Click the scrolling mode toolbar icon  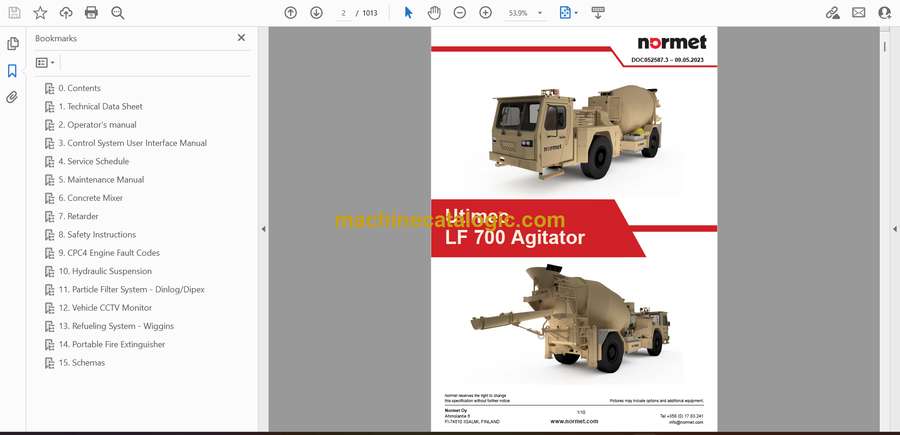point(598,13)
